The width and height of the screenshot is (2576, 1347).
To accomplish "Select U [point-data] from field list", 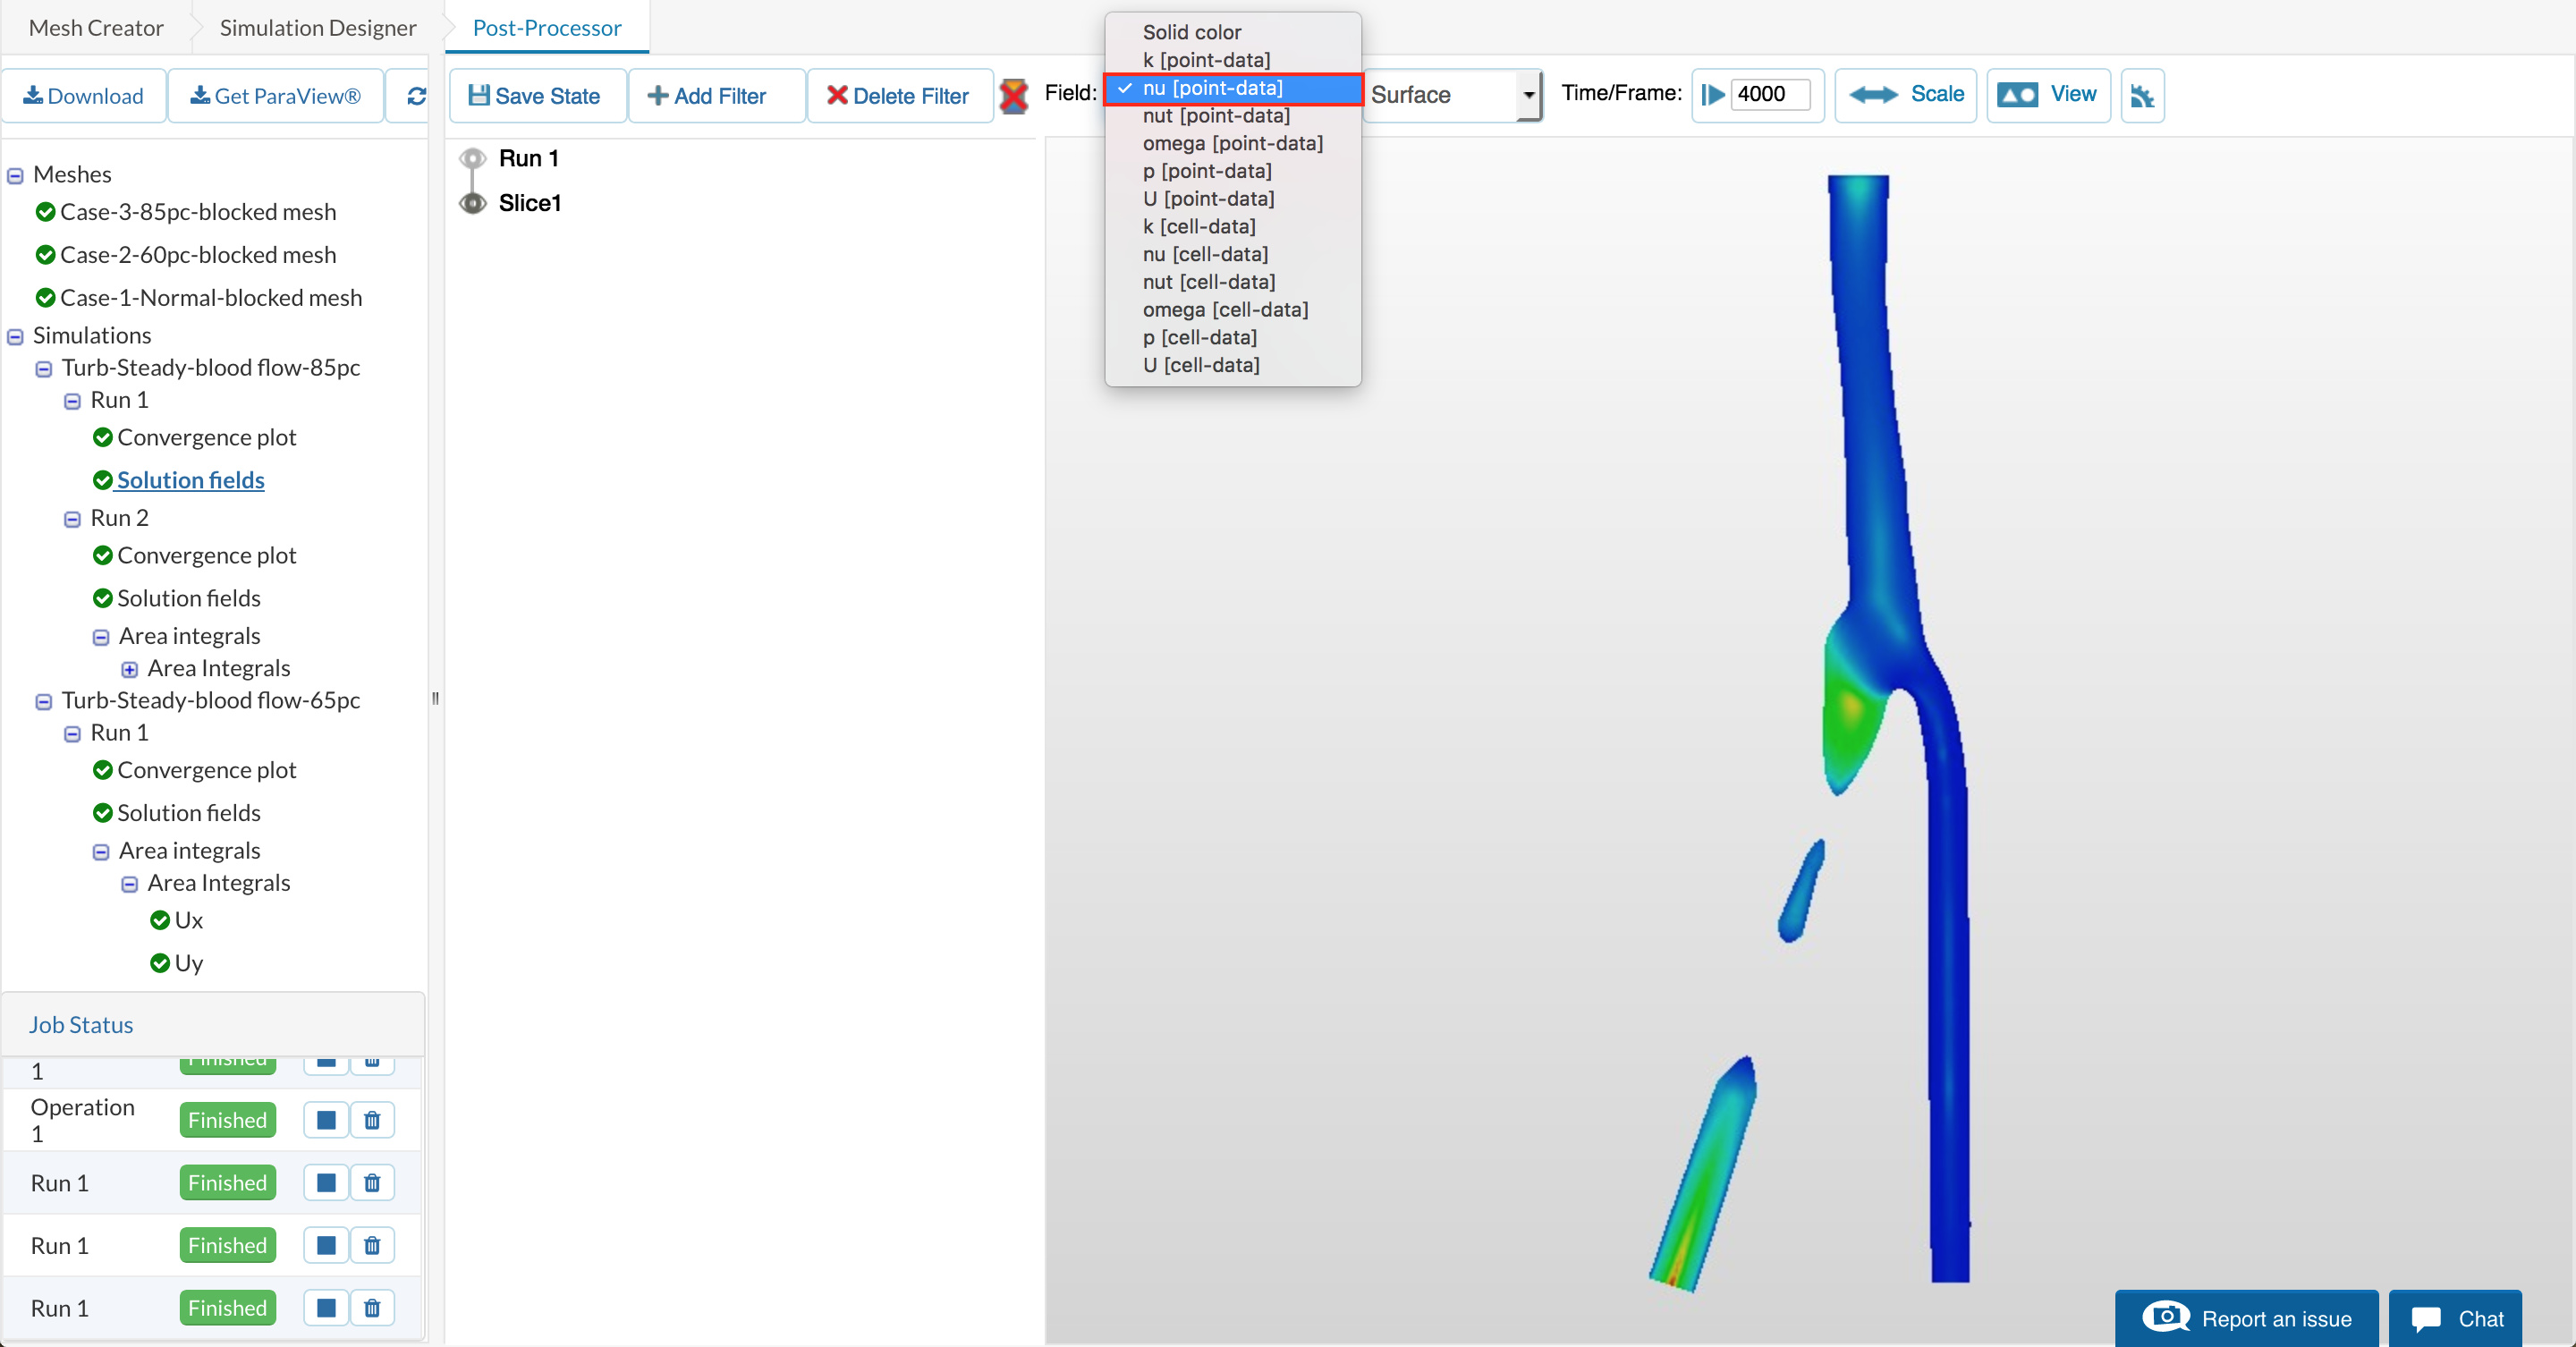I will [x=1208, y=199].
